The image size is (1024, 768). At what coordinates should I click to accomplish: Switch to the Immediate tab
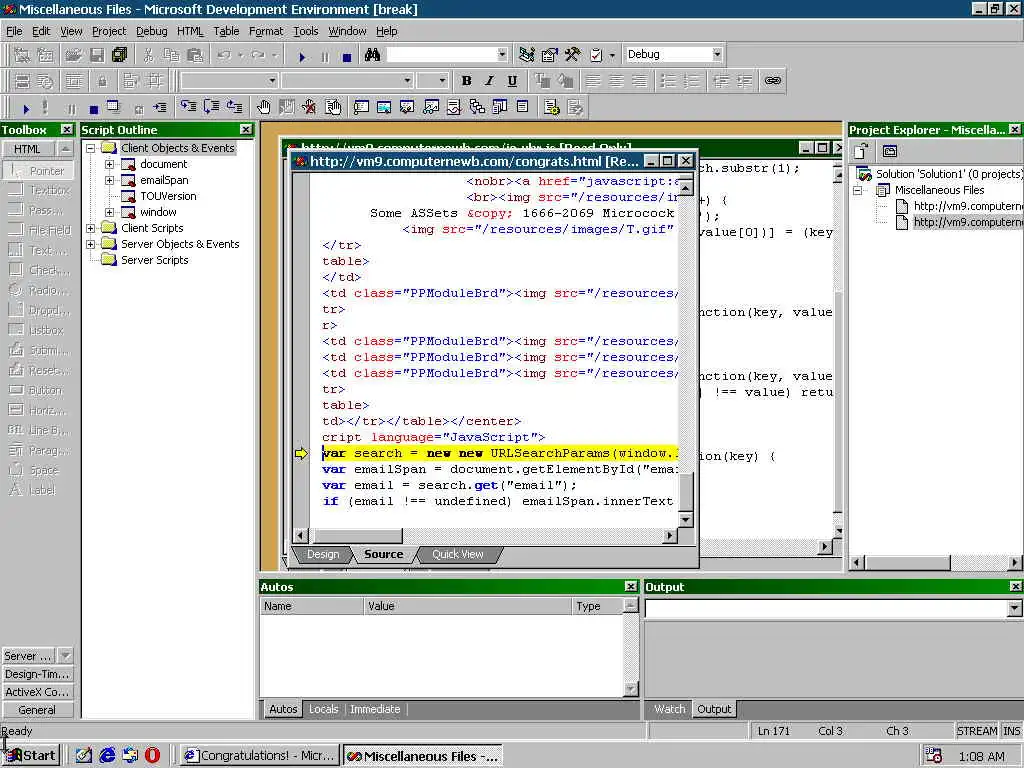375,709
